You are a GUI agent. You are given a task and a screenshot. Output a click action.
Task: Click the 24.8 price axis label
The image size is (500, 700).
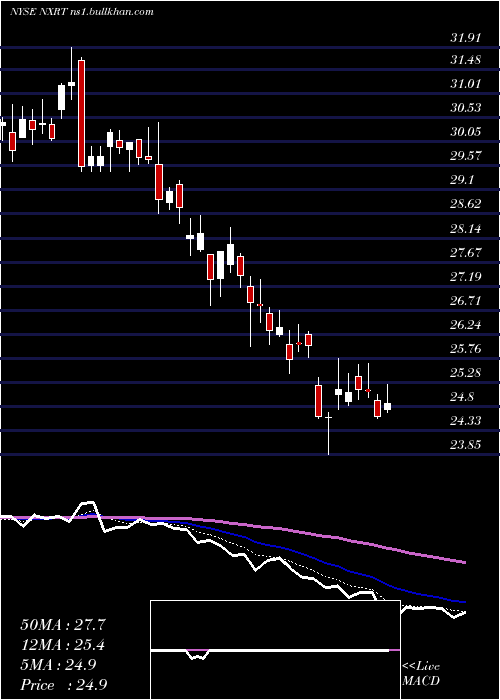462,397
